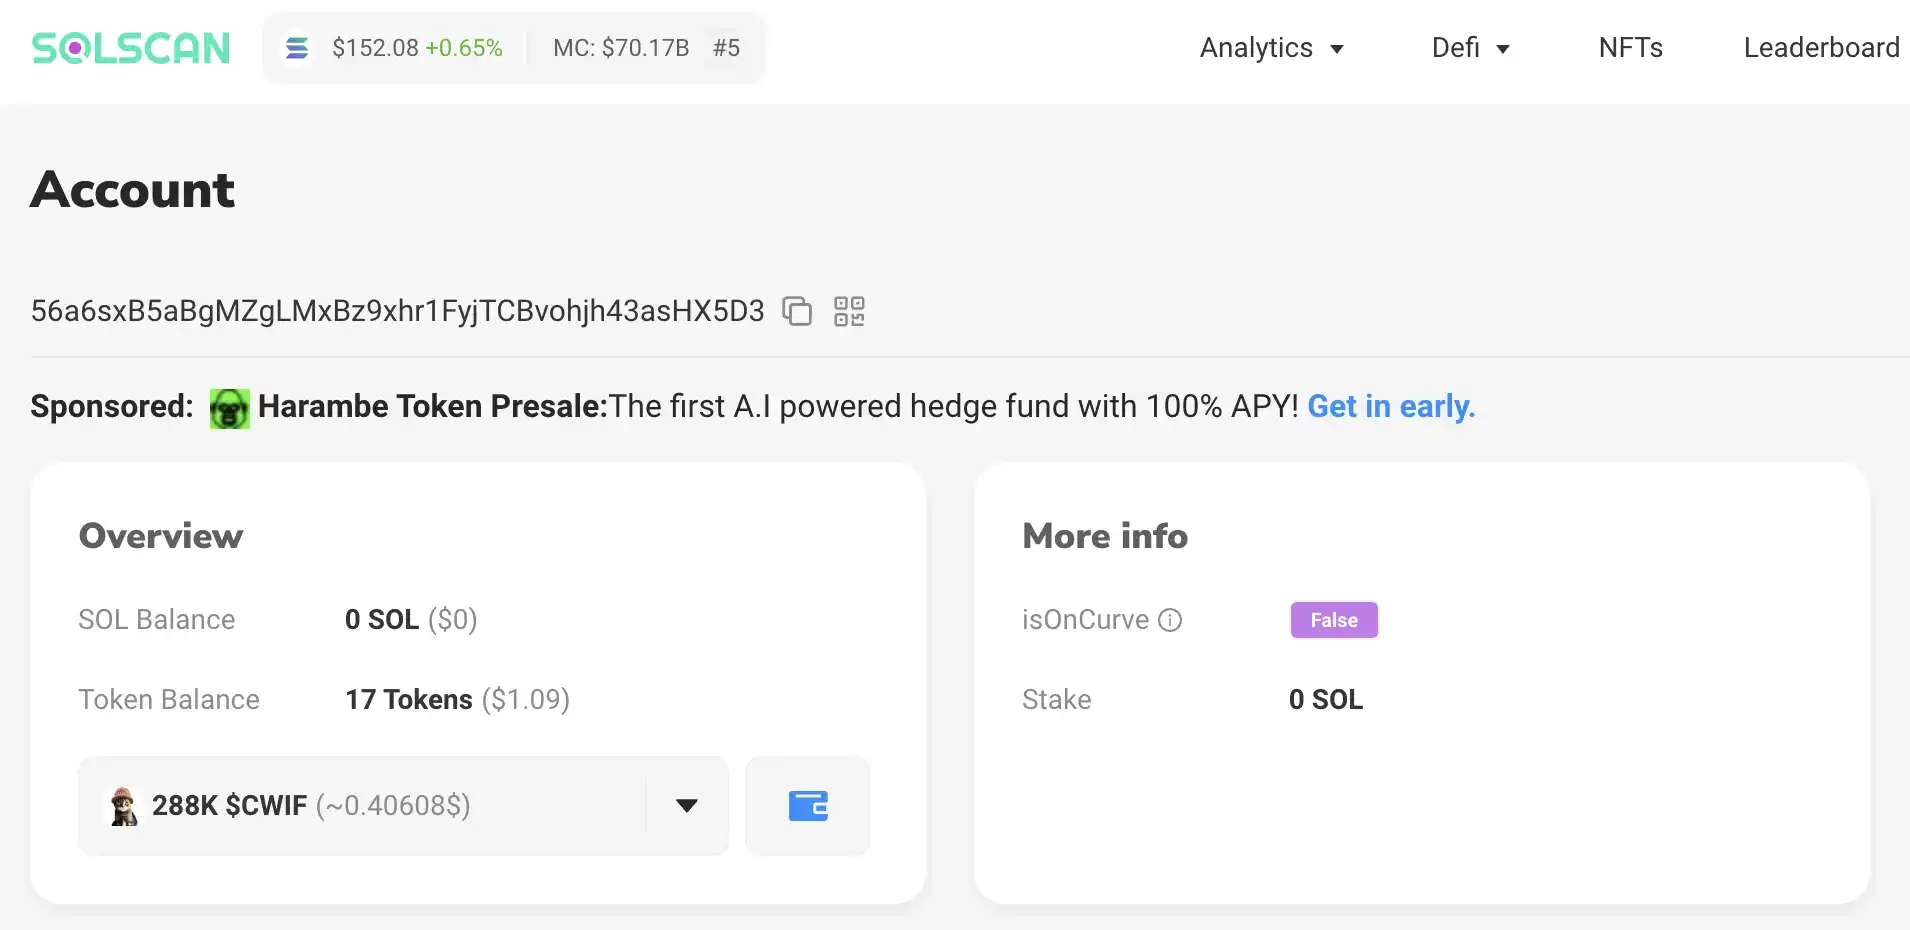
Task: Open the Analytics dropdown menu
Action: click(x=1271, y=48)
